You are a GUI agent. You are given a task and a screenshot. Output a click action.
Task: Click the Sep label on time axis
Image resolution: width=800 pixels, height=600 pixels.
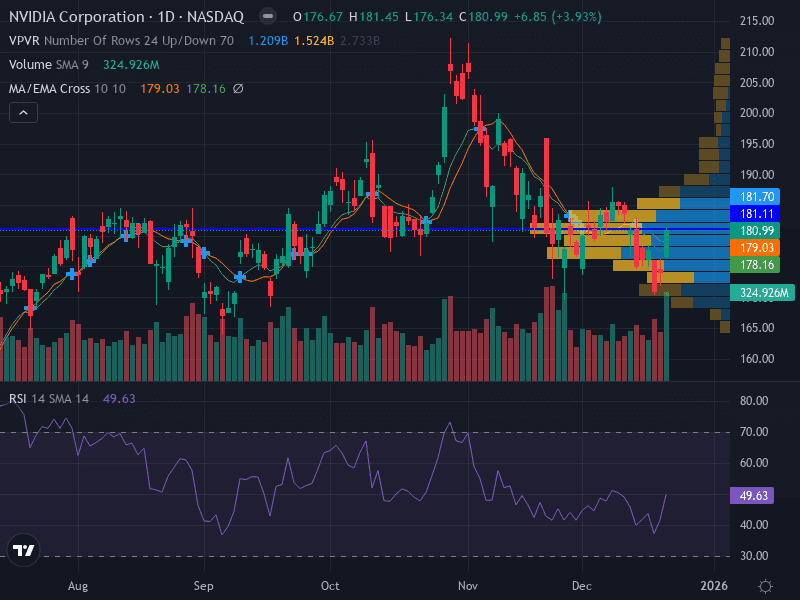(203, 586)
